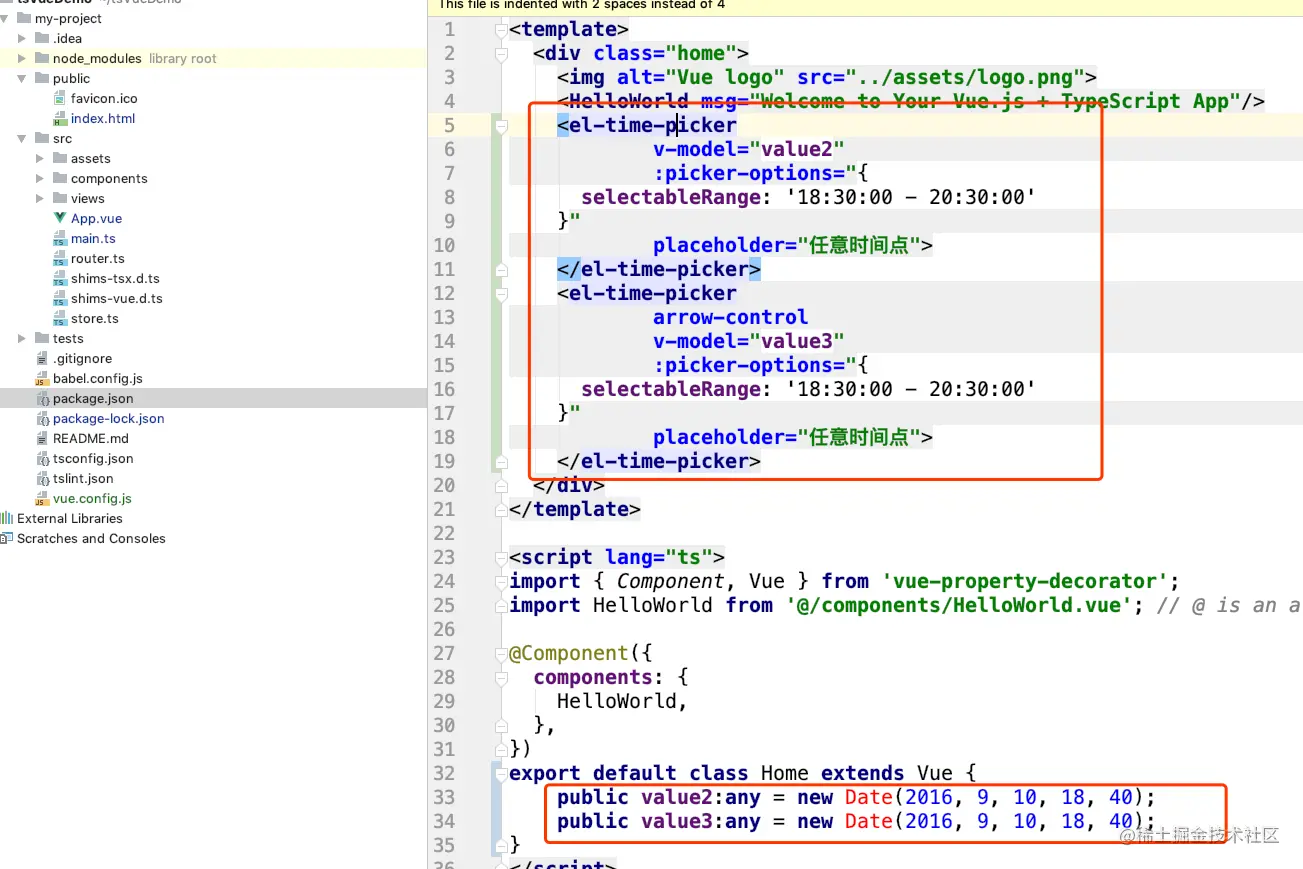Expand the components folder arrow
This screenshot has height=869, width=1303.
tap(40, 179)
